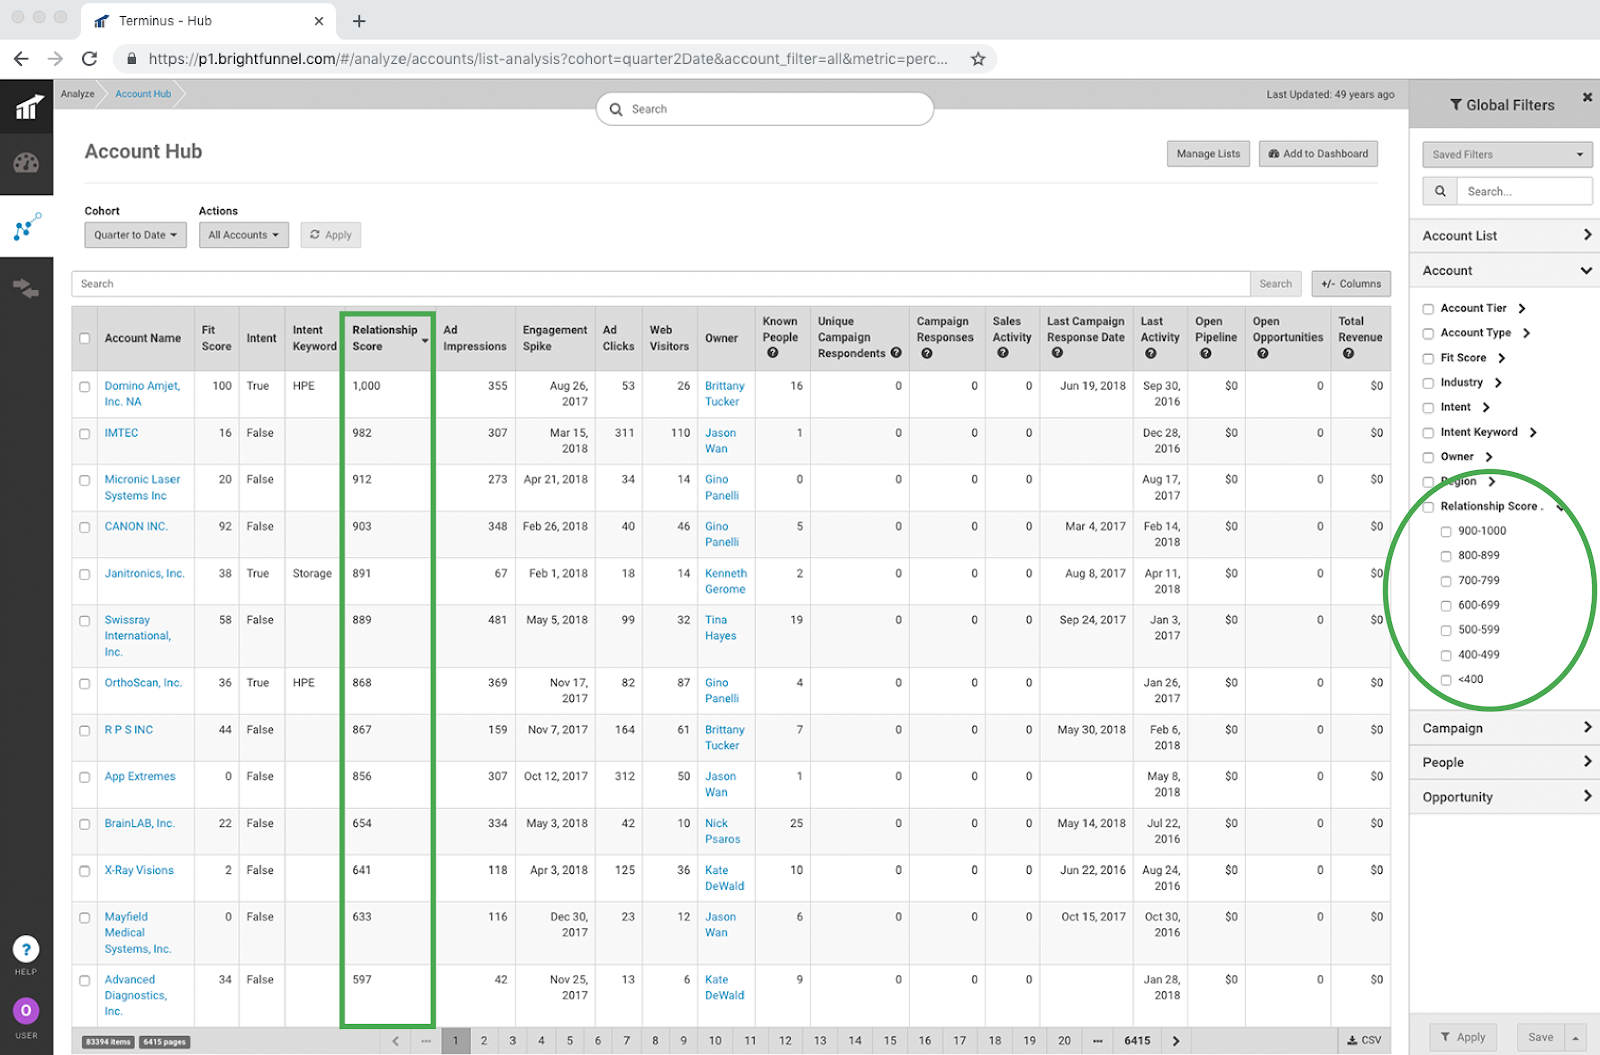1600x1055 pixels.
Task: Click the Global Filters Apply button
Action: 1462,1038
